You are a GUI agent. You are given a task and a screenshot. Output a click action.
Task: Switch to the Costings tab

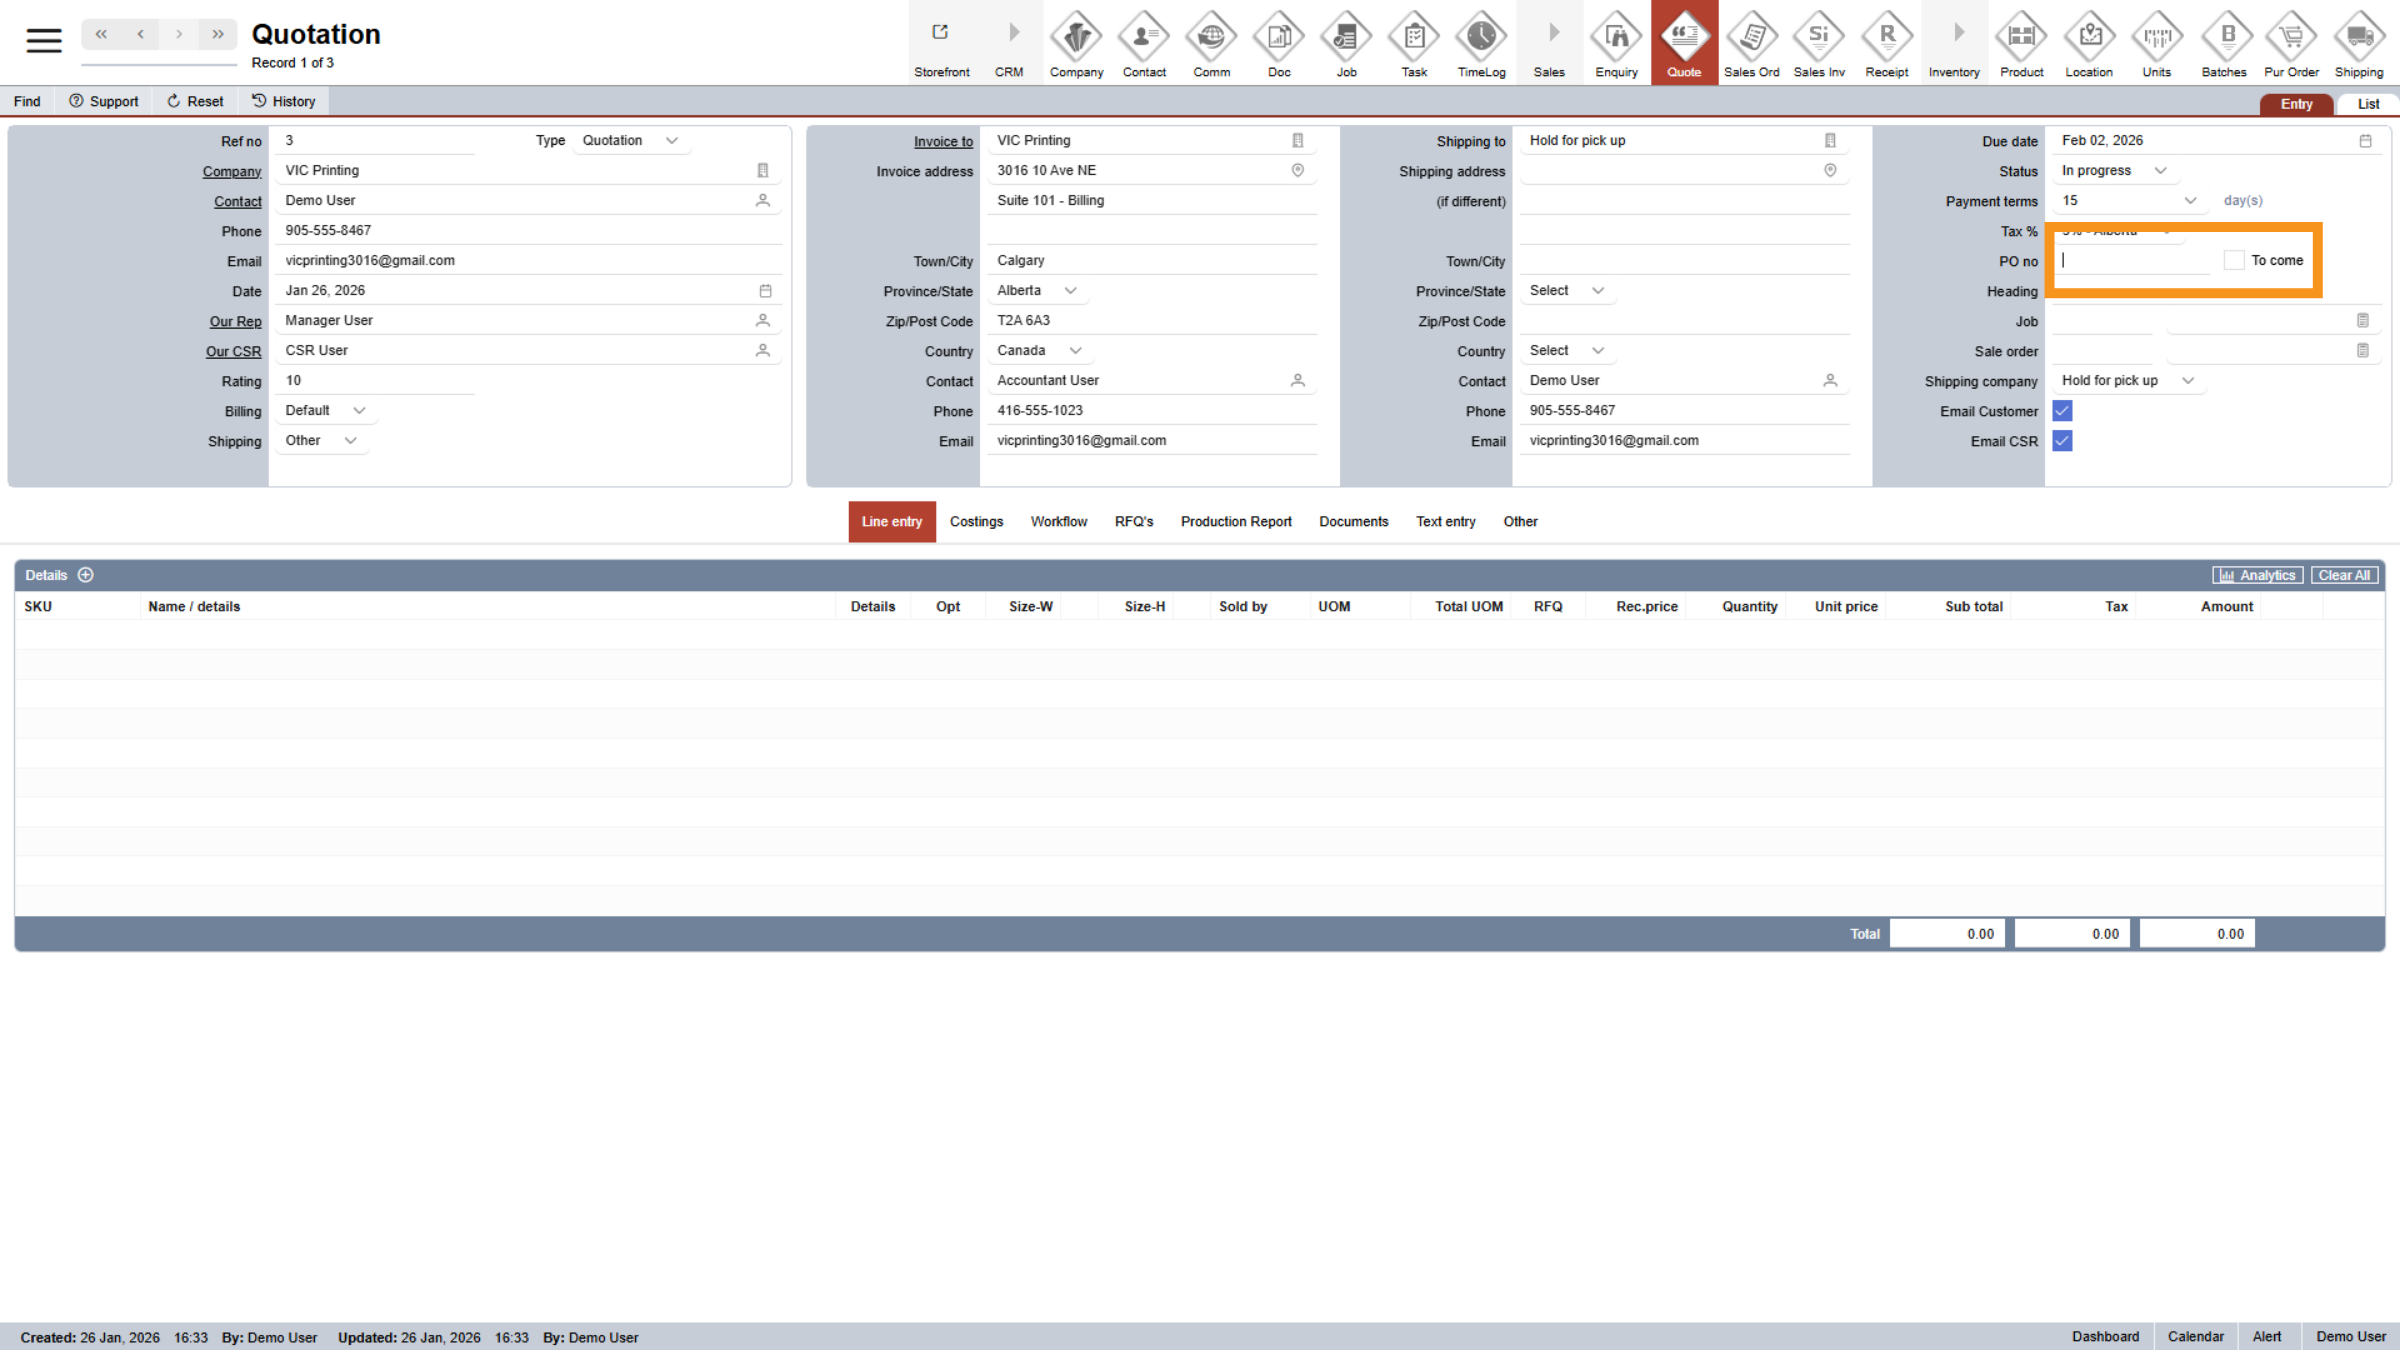click(976, 522)
